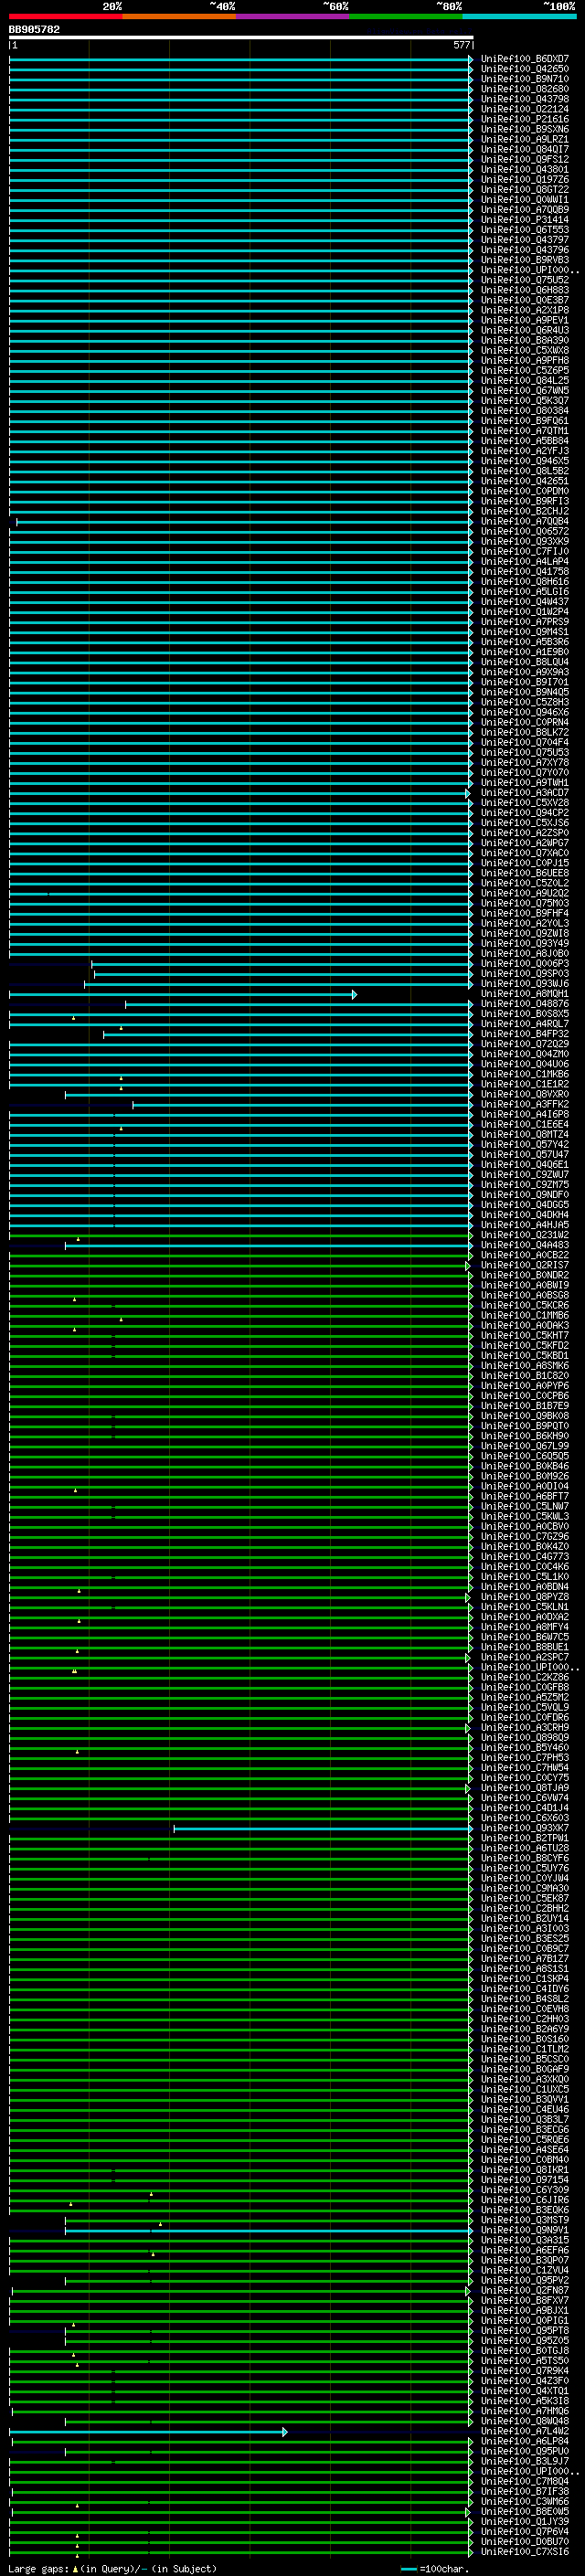Click UniRef100_Q2RIS7 label
585x2576 pixels.
[525, 1266]
